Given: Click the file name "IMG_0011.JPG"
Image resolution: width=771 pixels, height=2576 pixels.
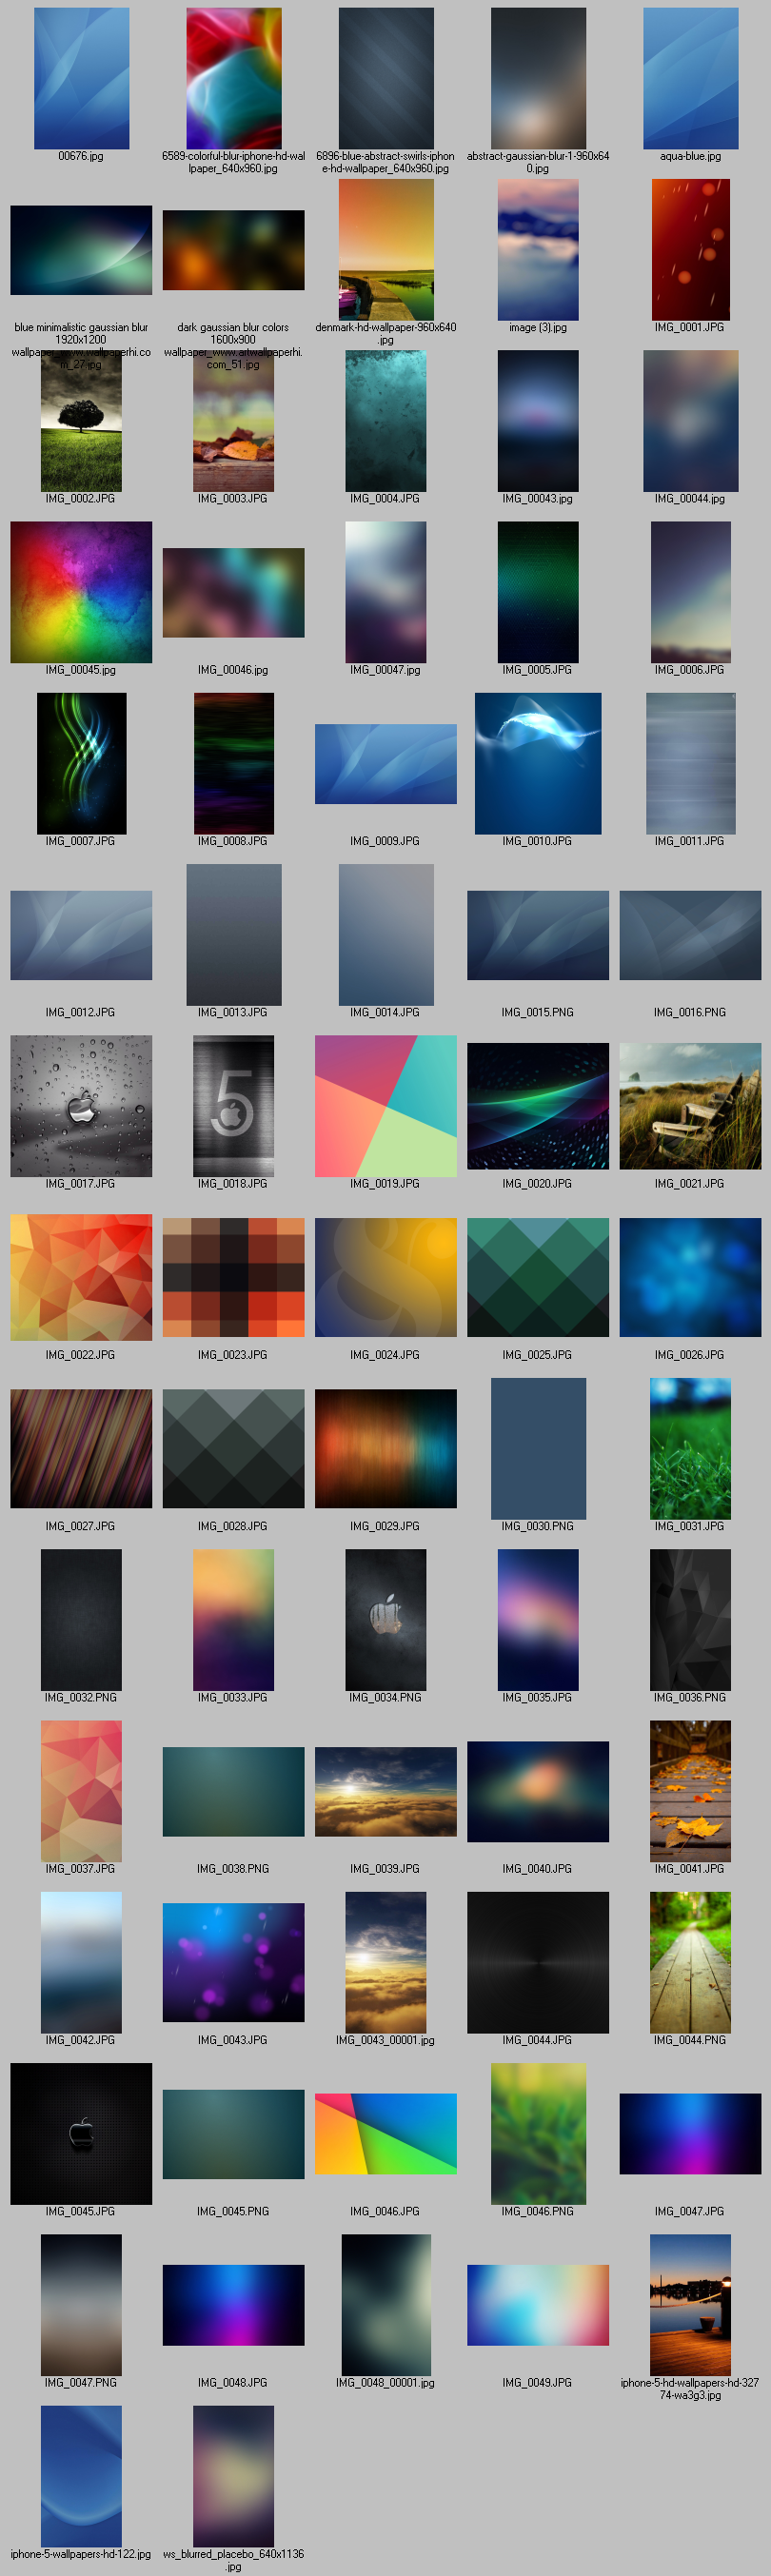Looking at the screenshot, I should click(690, 841).
